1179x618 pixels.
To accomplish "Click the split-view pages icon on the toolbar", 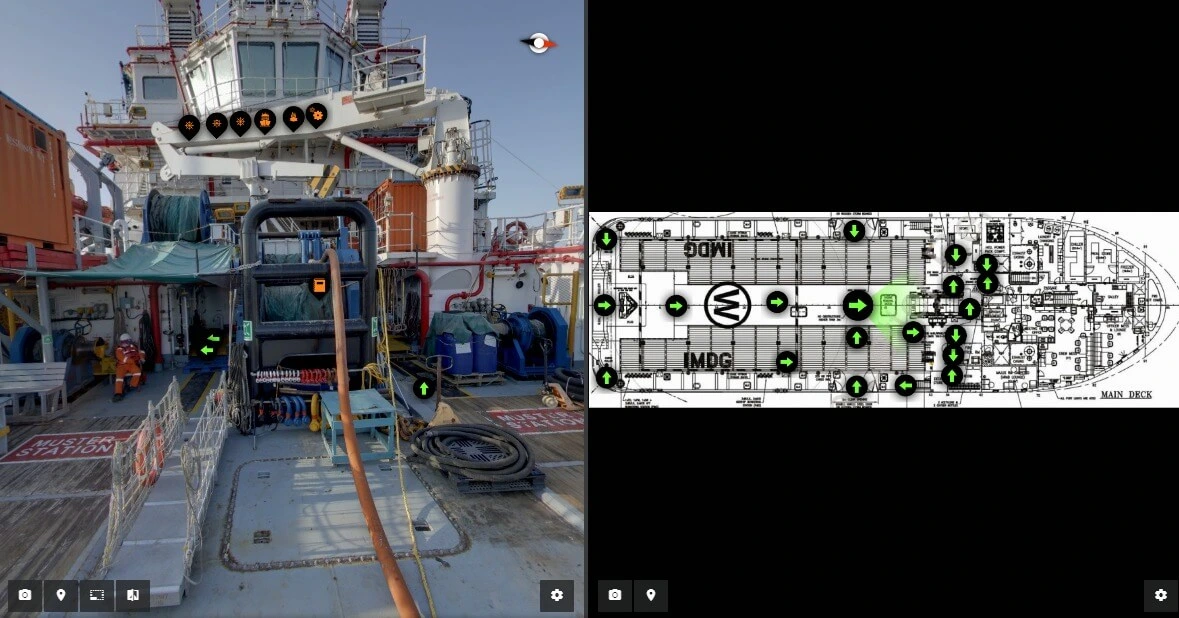I will 133,595.
